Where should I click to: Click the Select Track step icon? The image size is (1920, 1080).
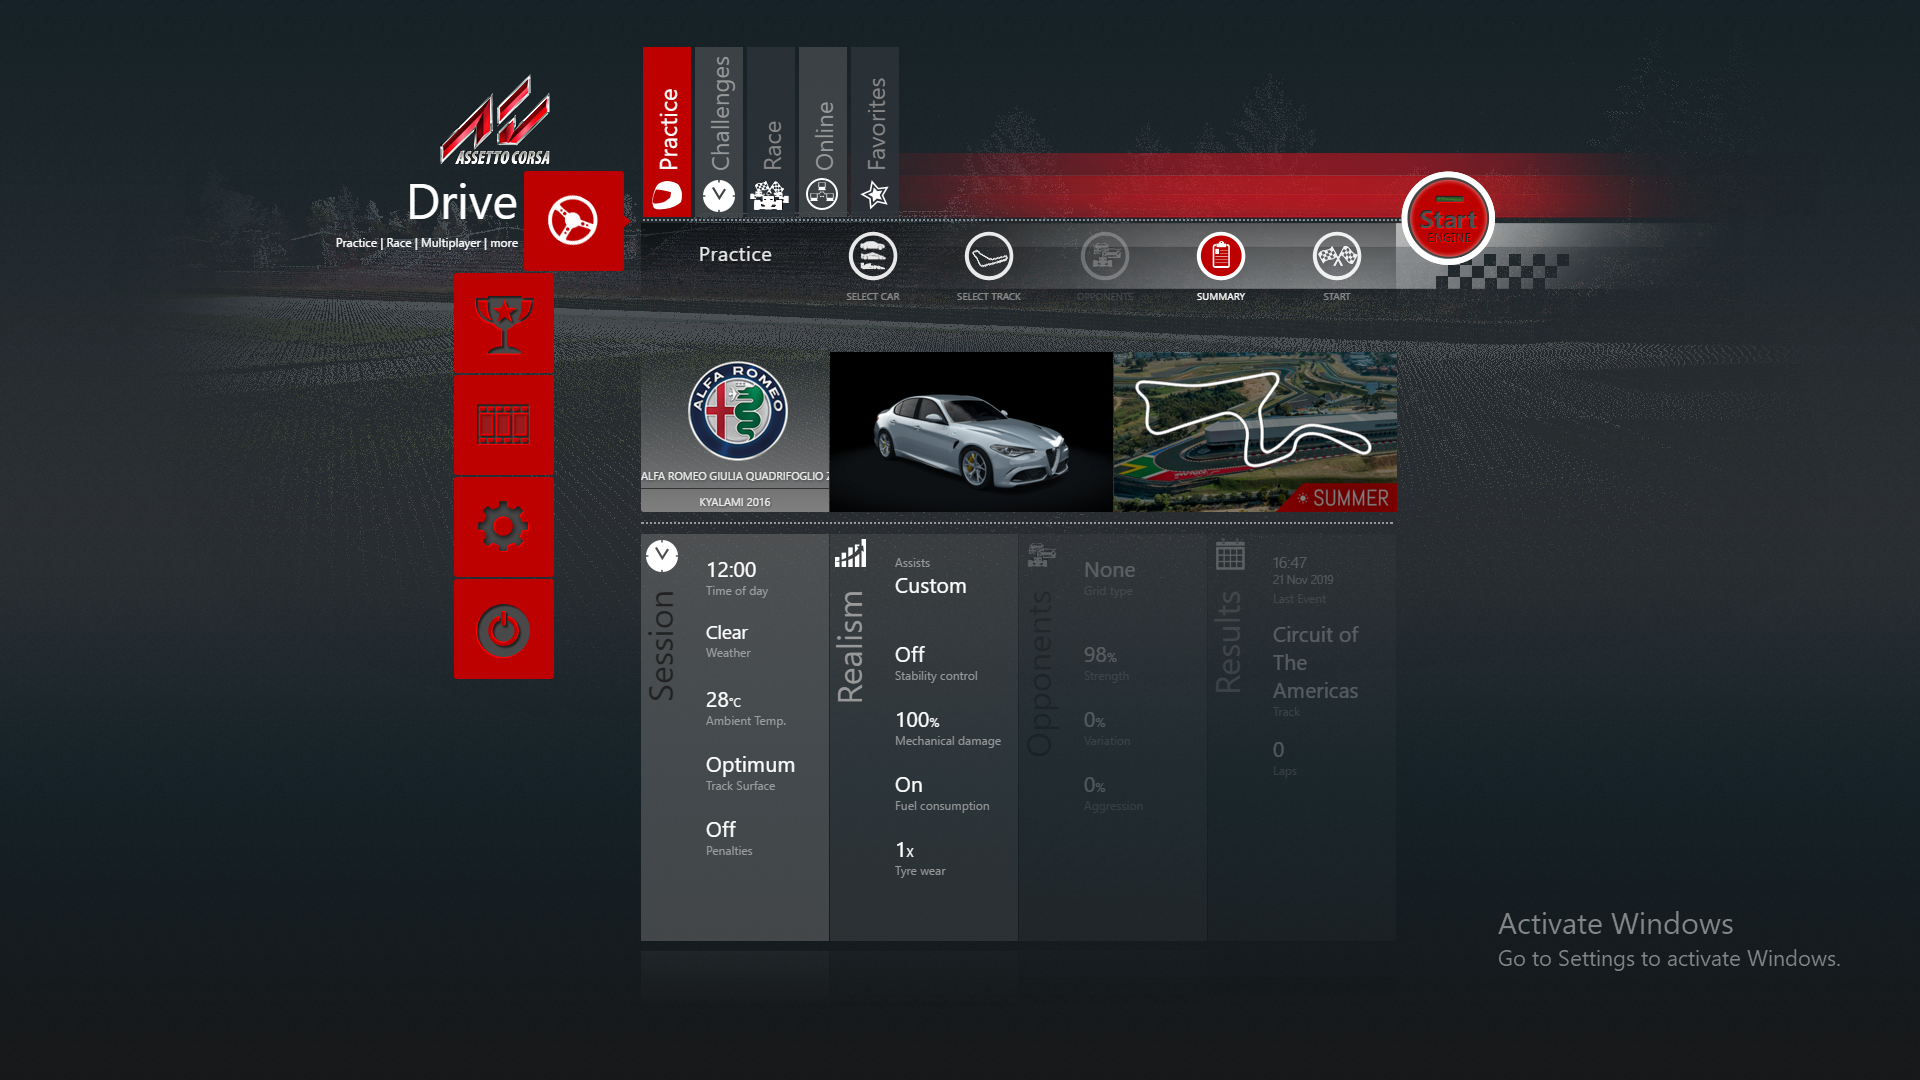click(x=988, y=257)
